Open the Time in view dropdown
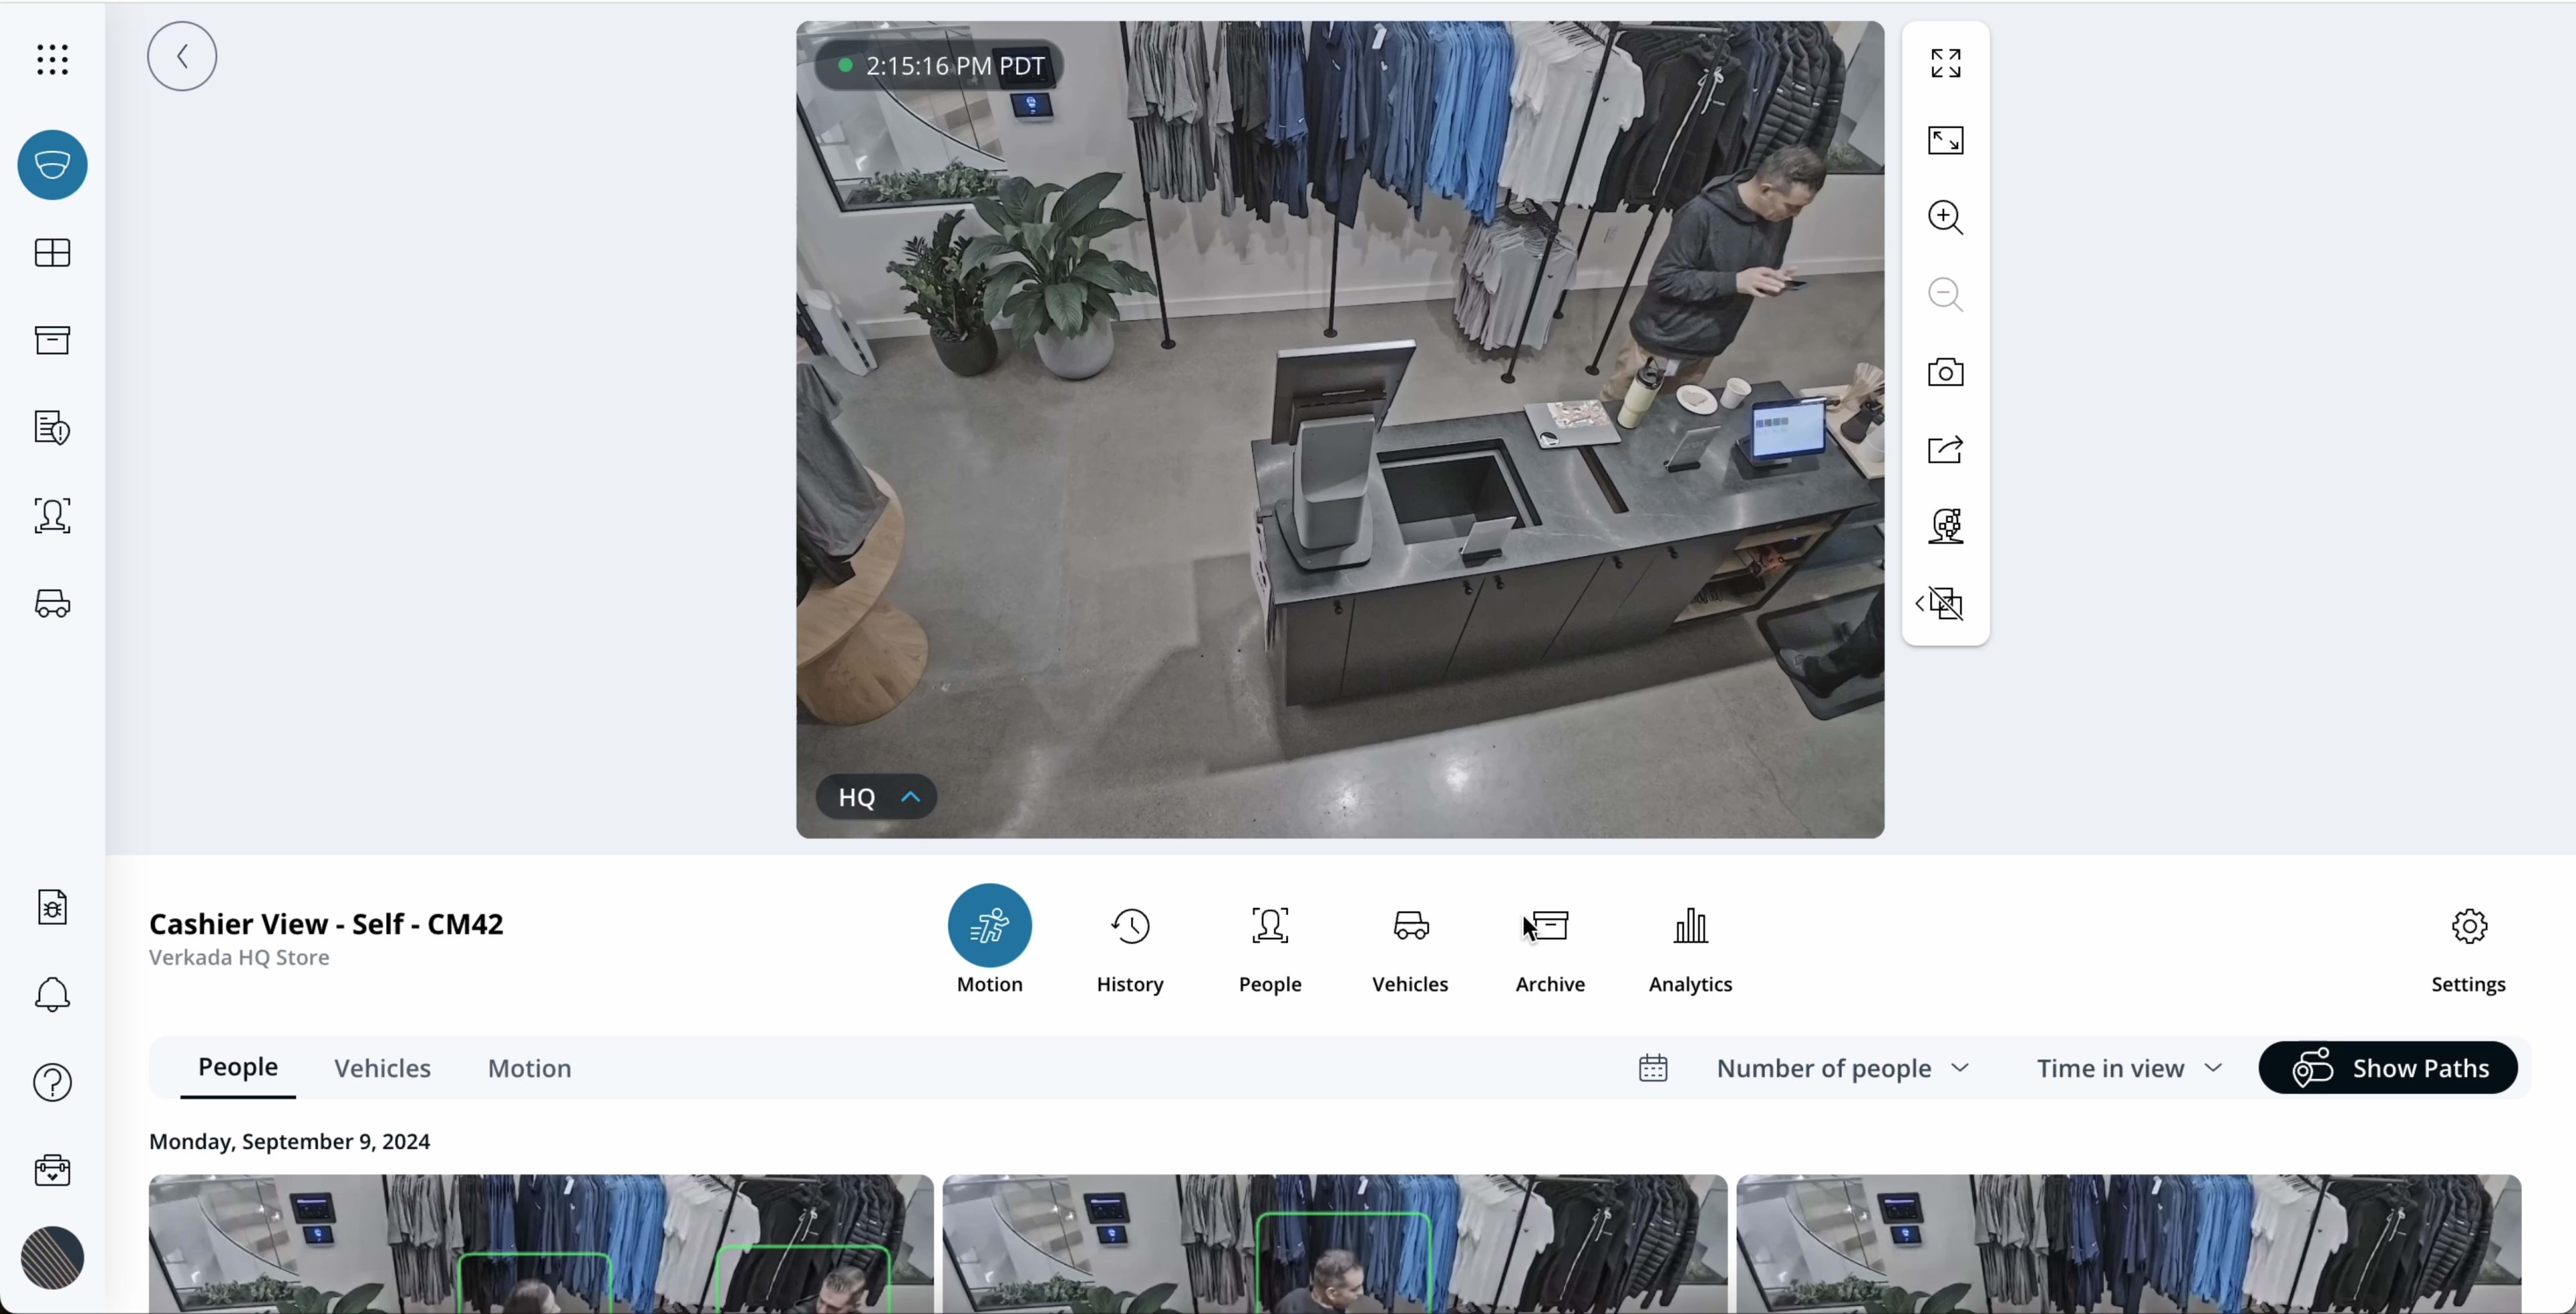 coord(2129,1068)
